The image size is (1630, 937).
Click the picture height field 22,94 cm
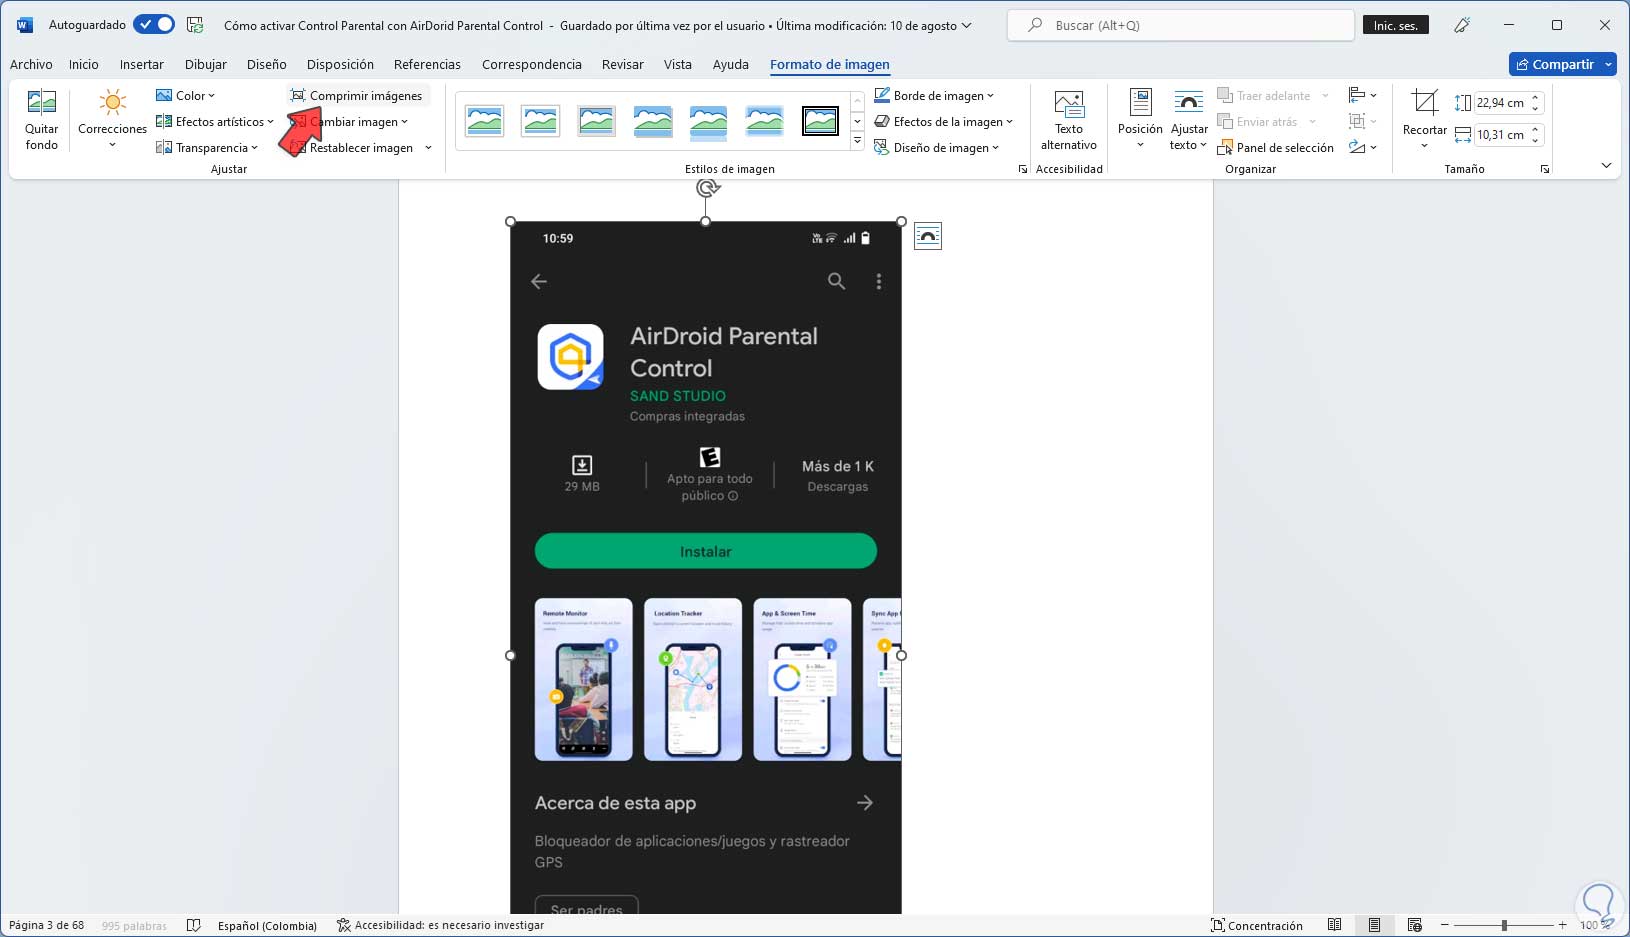tap(1500, 102)
